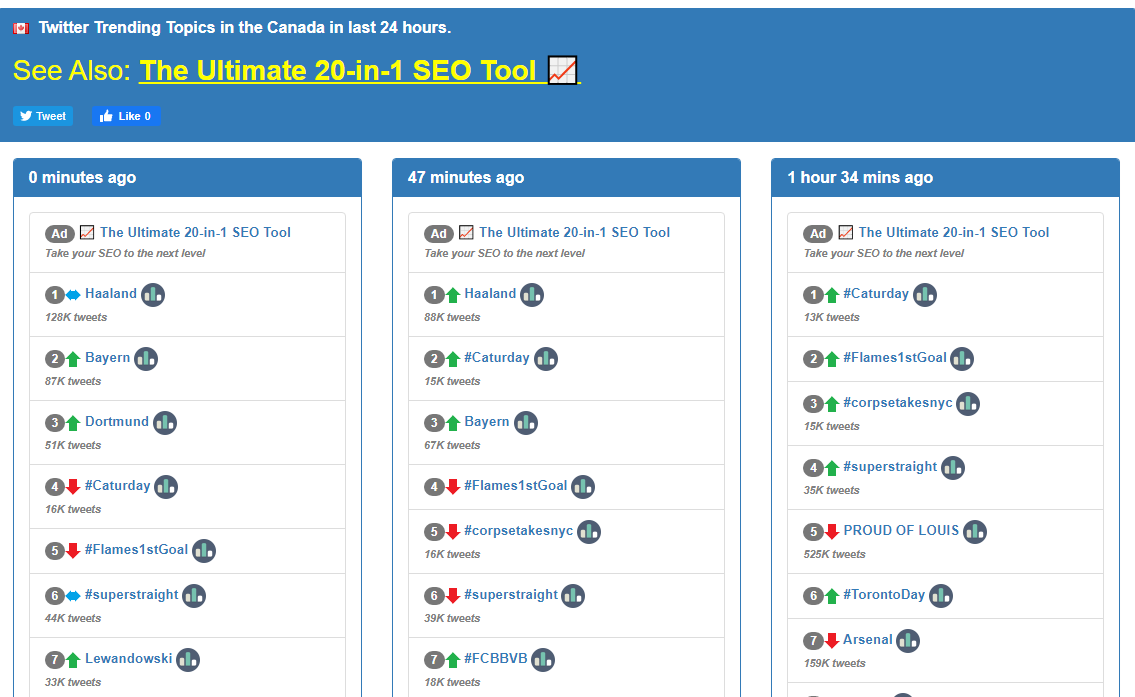
Task: Open #corpsetakesnyc trend in 47 minutes ago column
Action: [x=518, y=531]
